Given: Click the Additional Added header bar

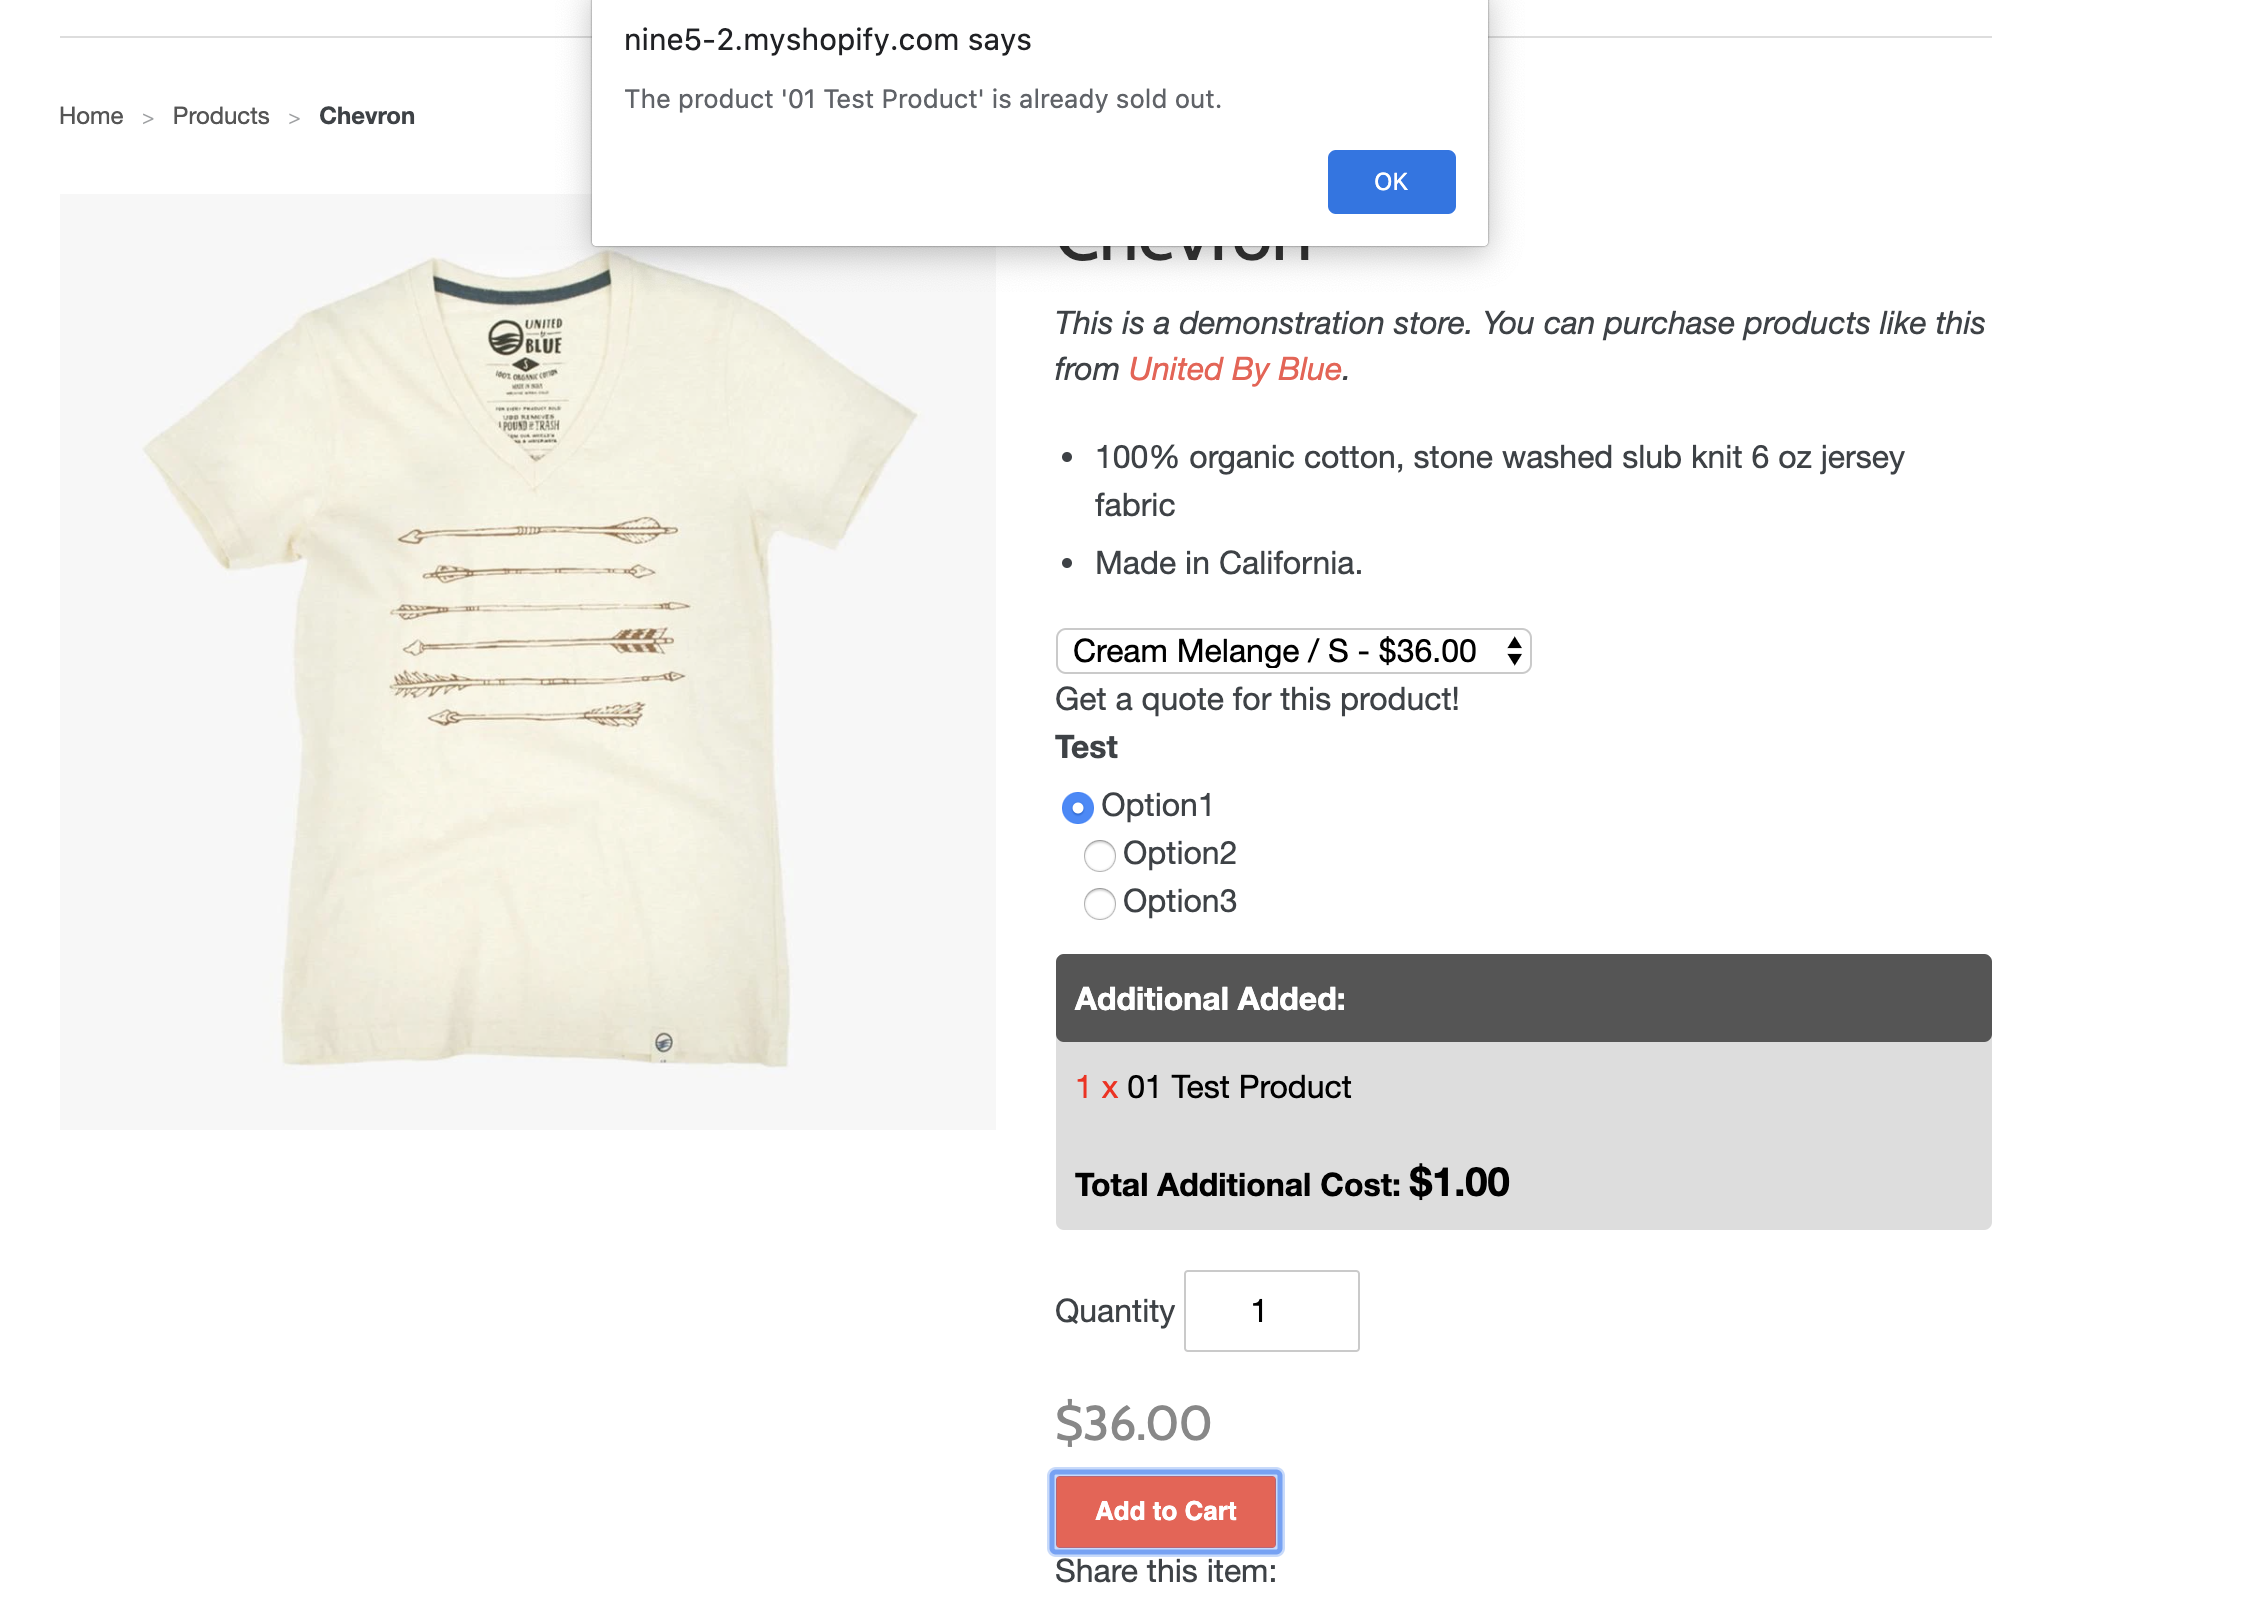Looking at the screenshot, I should (x=1523, y=998).
